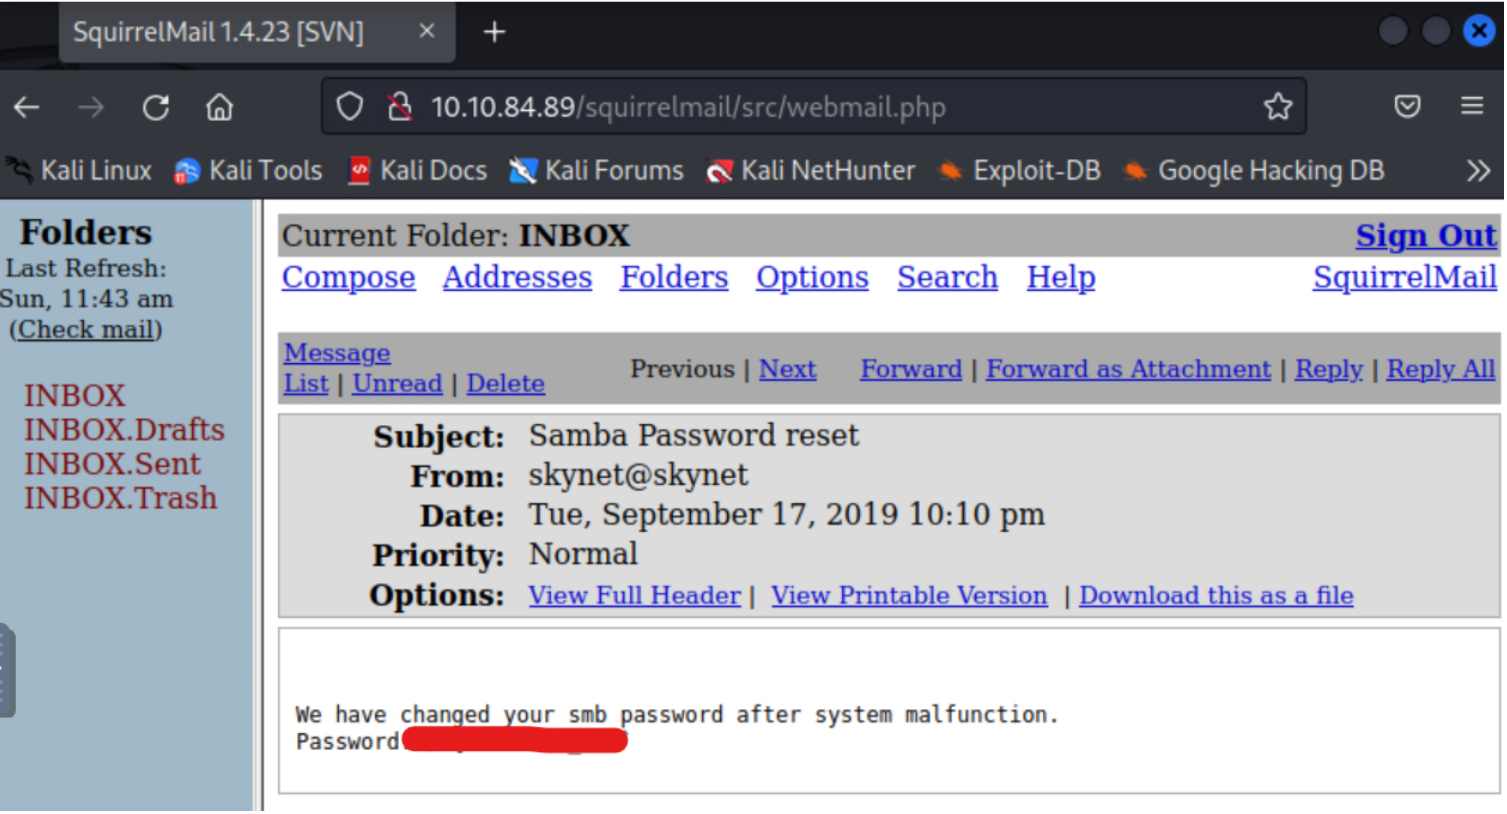Open the Exploit-DB bookmark
1507x814 pixels.
(x=1020, y=171)
